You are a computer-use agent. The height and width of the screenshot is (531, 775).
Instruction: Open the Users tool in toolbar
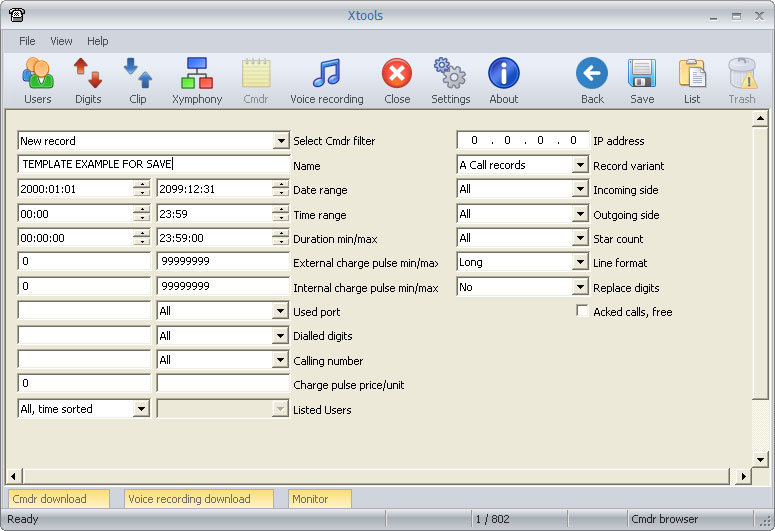coord(37,80)
